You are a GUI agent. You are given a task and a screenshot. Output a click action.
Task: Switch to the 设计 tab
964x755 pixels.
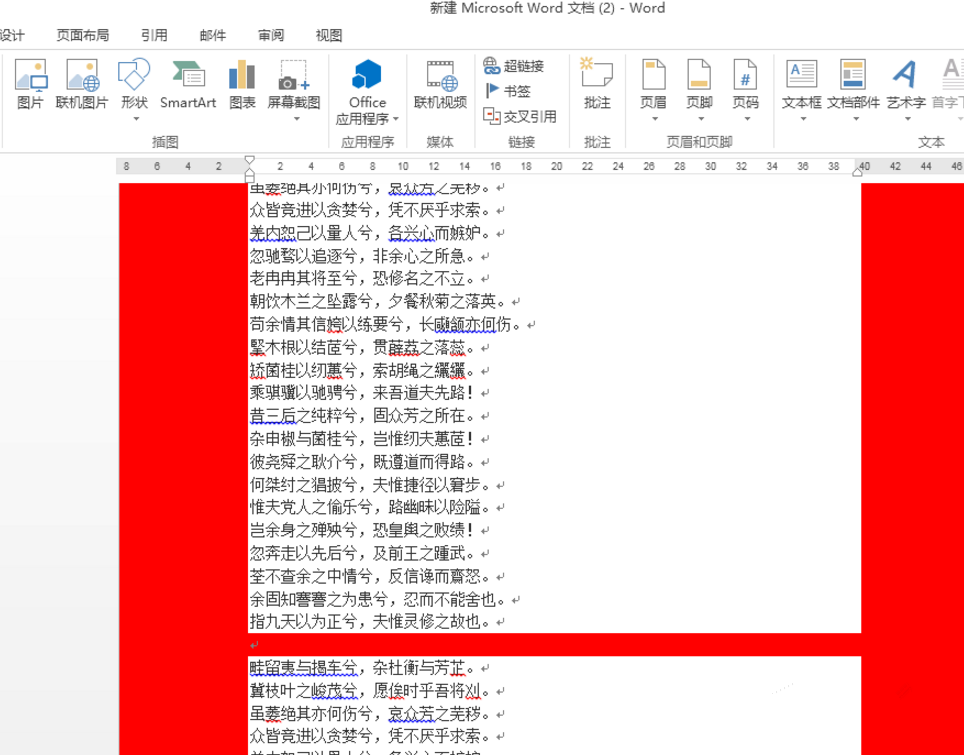[x=12, y=36]
